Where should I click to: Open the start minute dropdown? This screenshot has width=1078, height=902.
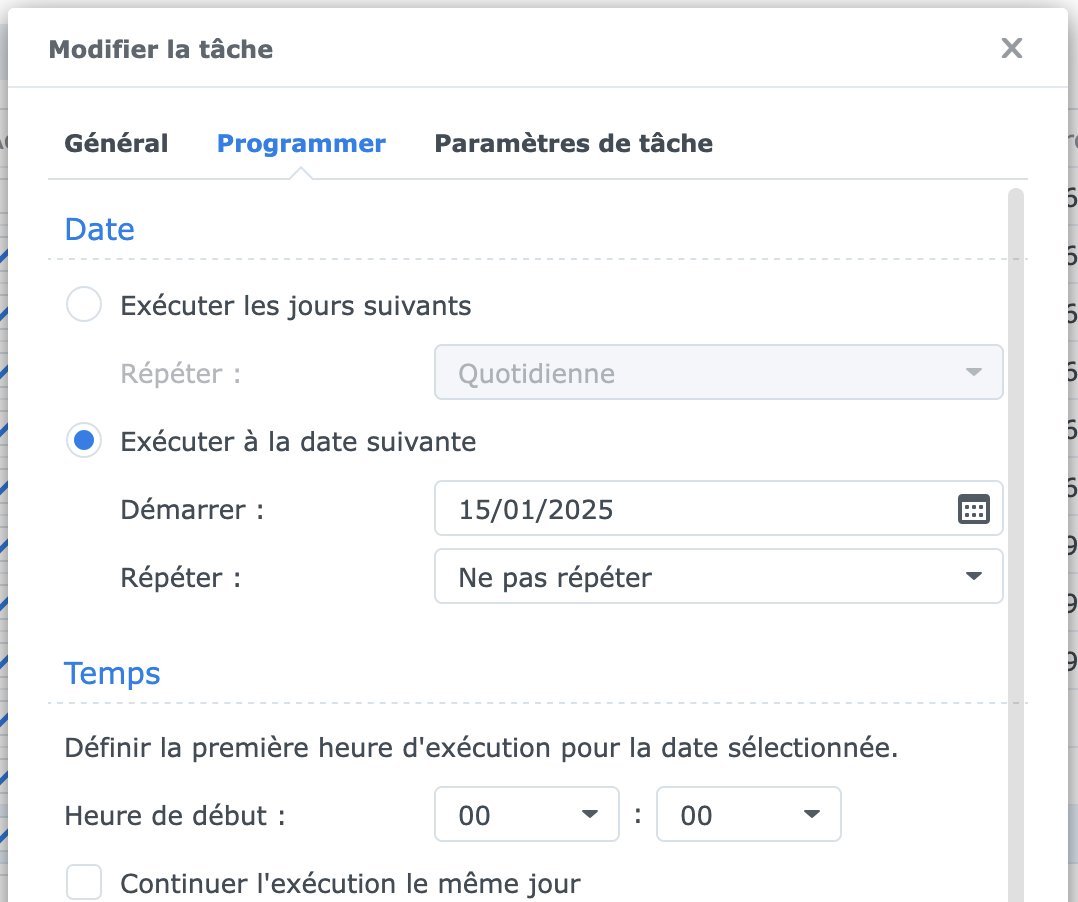point(748,816)
